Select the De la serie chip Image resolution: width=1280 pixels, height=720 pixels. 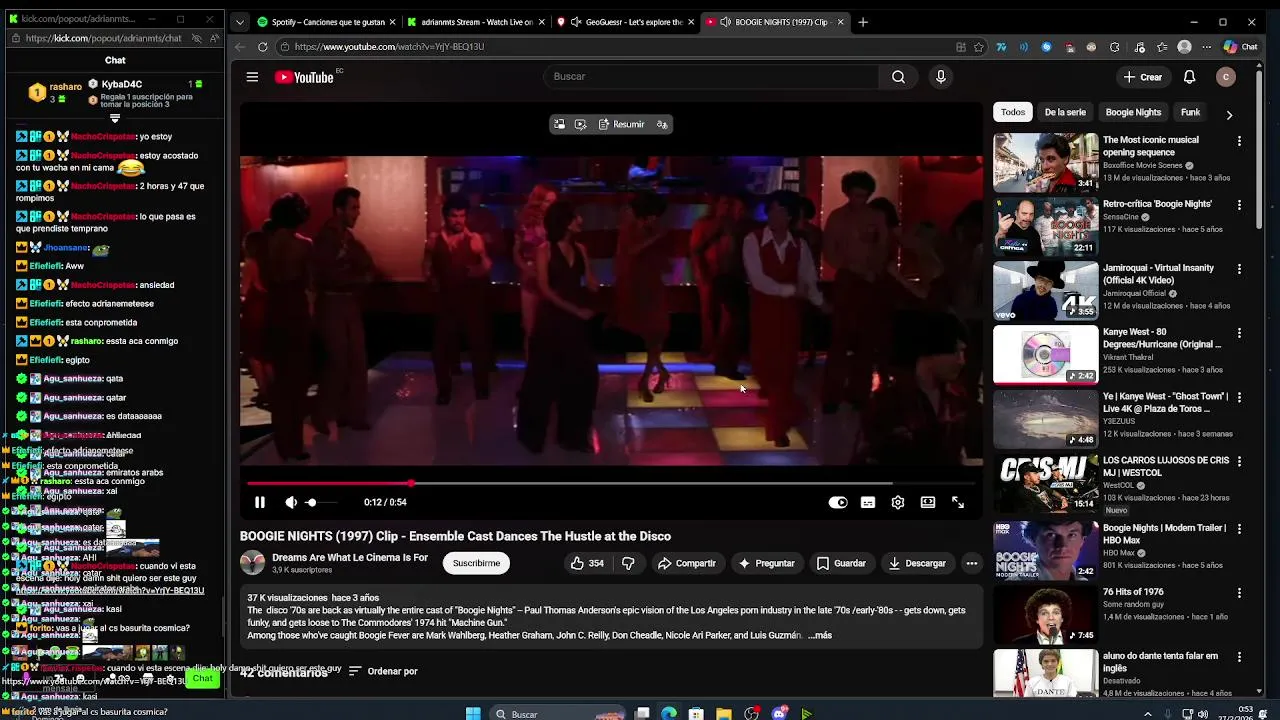coord(1065,113)
